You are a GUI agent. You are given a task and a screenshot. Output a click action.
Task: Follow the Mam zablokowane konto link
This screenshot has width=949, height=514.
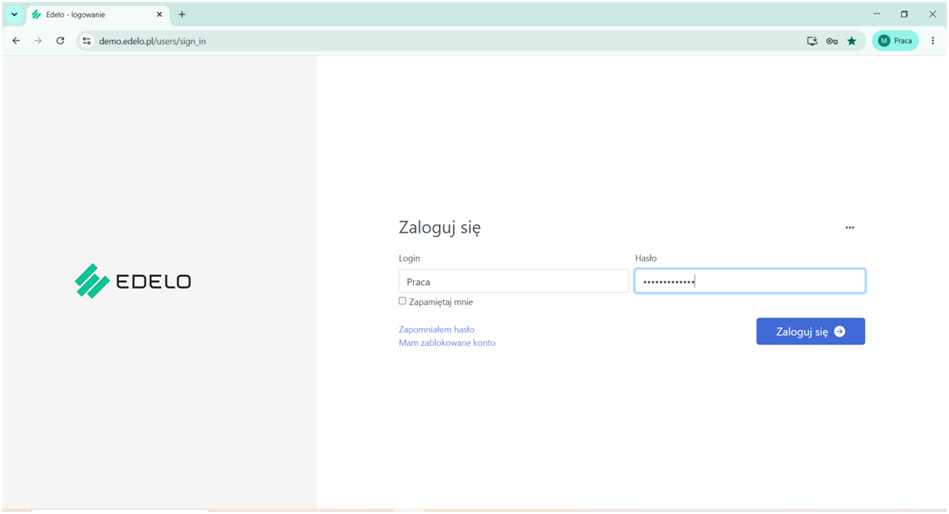click(x=447, y=343)
